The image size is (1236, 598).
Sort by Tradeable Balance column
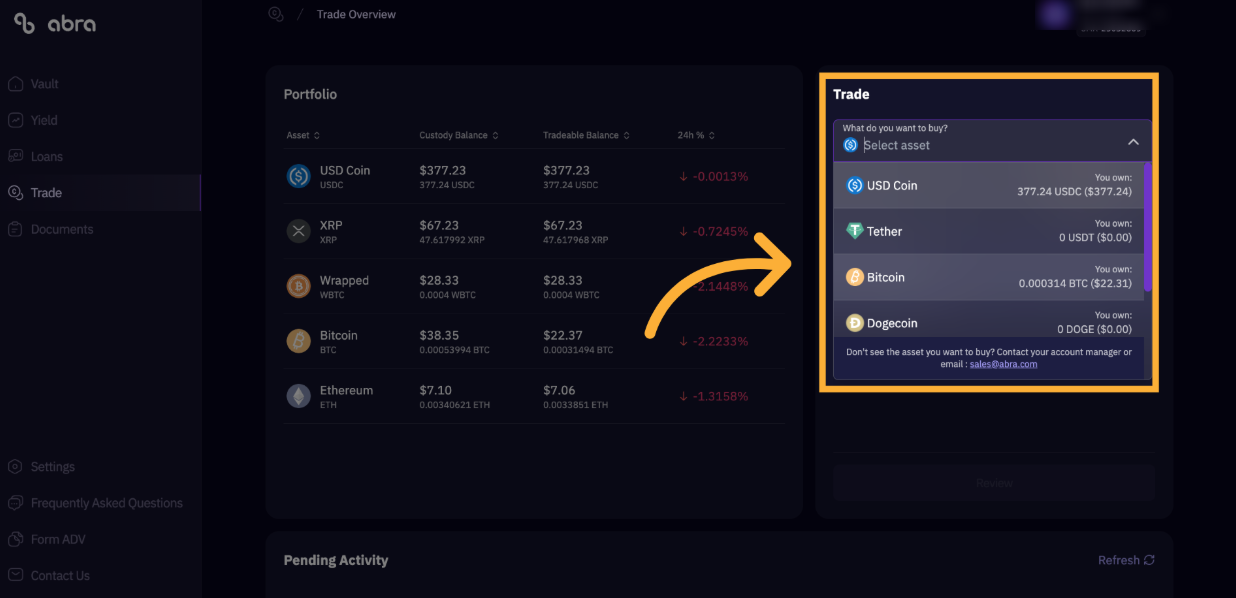tap(587, 135)
